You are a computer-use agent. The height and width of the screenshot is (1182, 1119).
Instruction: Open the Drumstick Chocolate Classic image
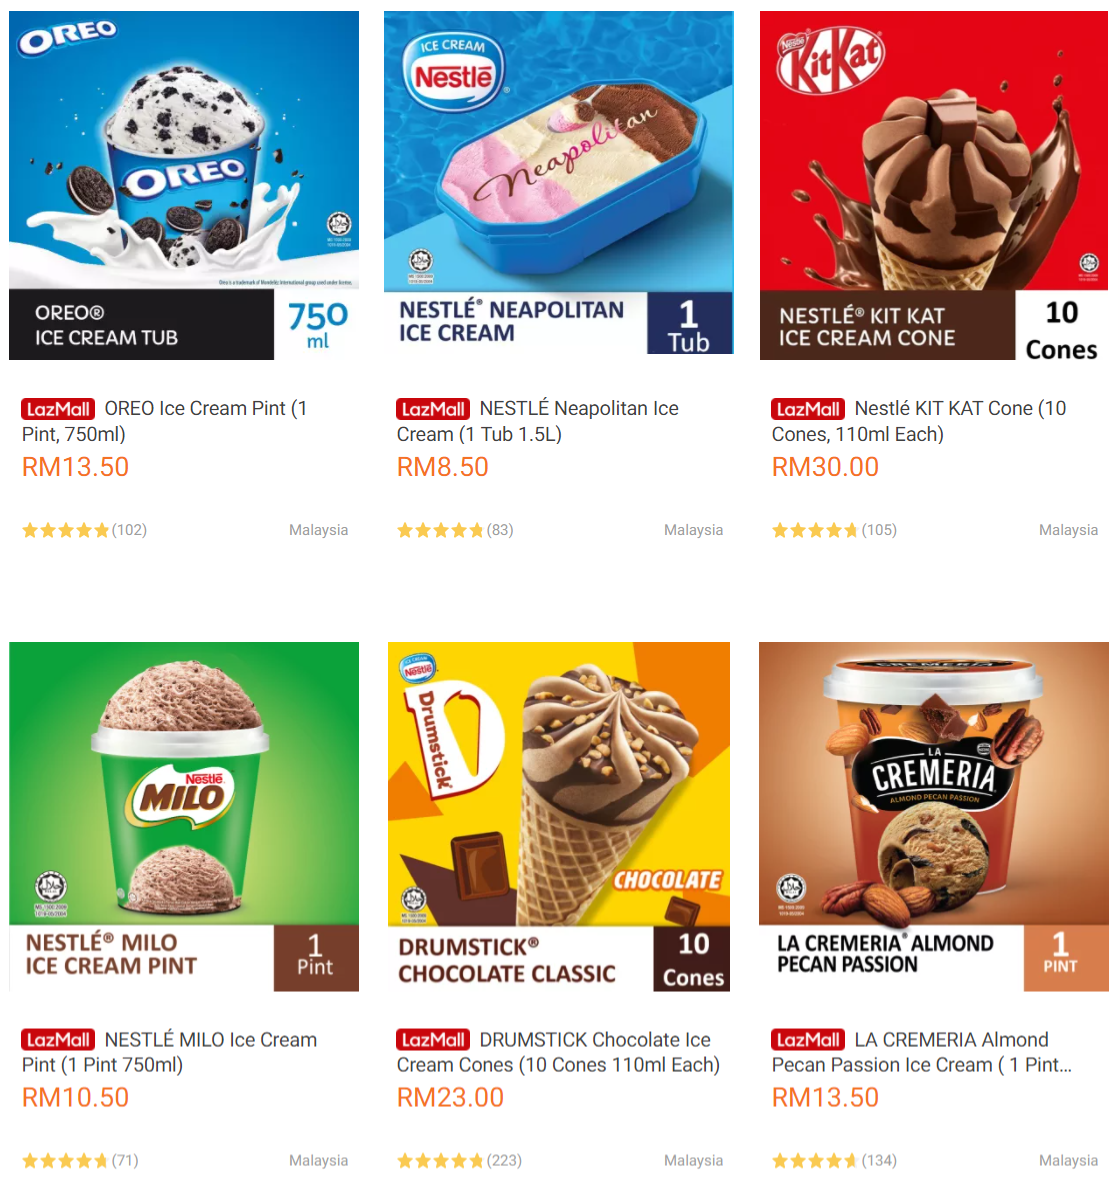[x=559, y=816]
